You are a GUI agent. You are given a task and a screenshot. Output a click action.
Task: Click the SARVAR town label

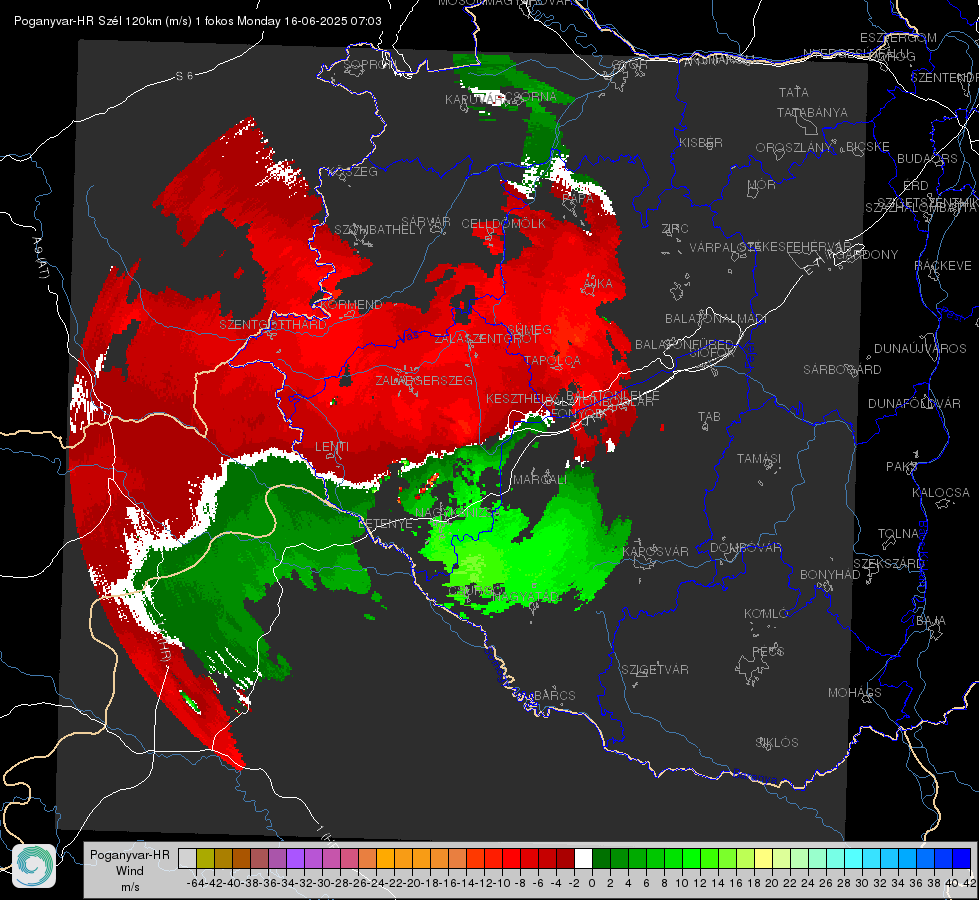426,222
